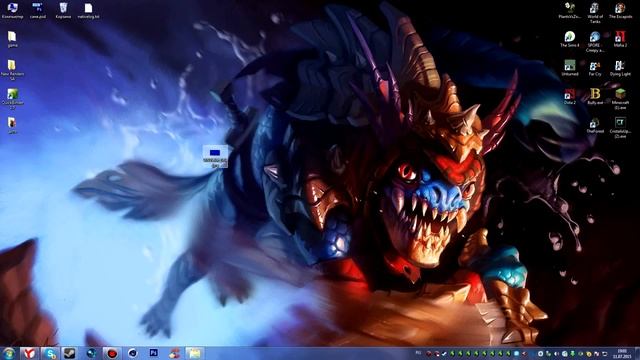Viewport: 640px width, 360px height.
Task: Open the Windows Start menu
Action: (x=9, y=353)
